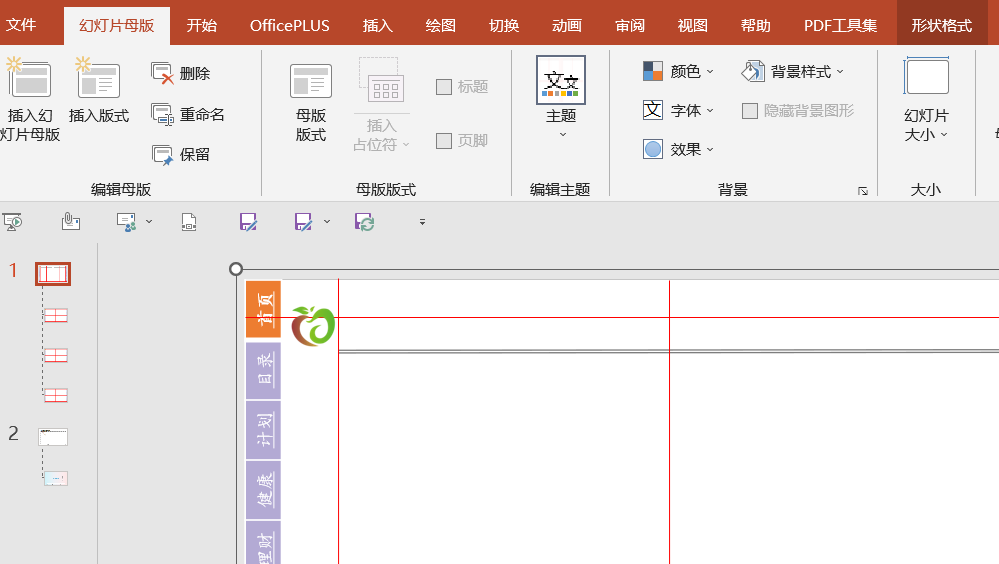
Task: Select the 幻灯片母版 tab
Action: 117,25
